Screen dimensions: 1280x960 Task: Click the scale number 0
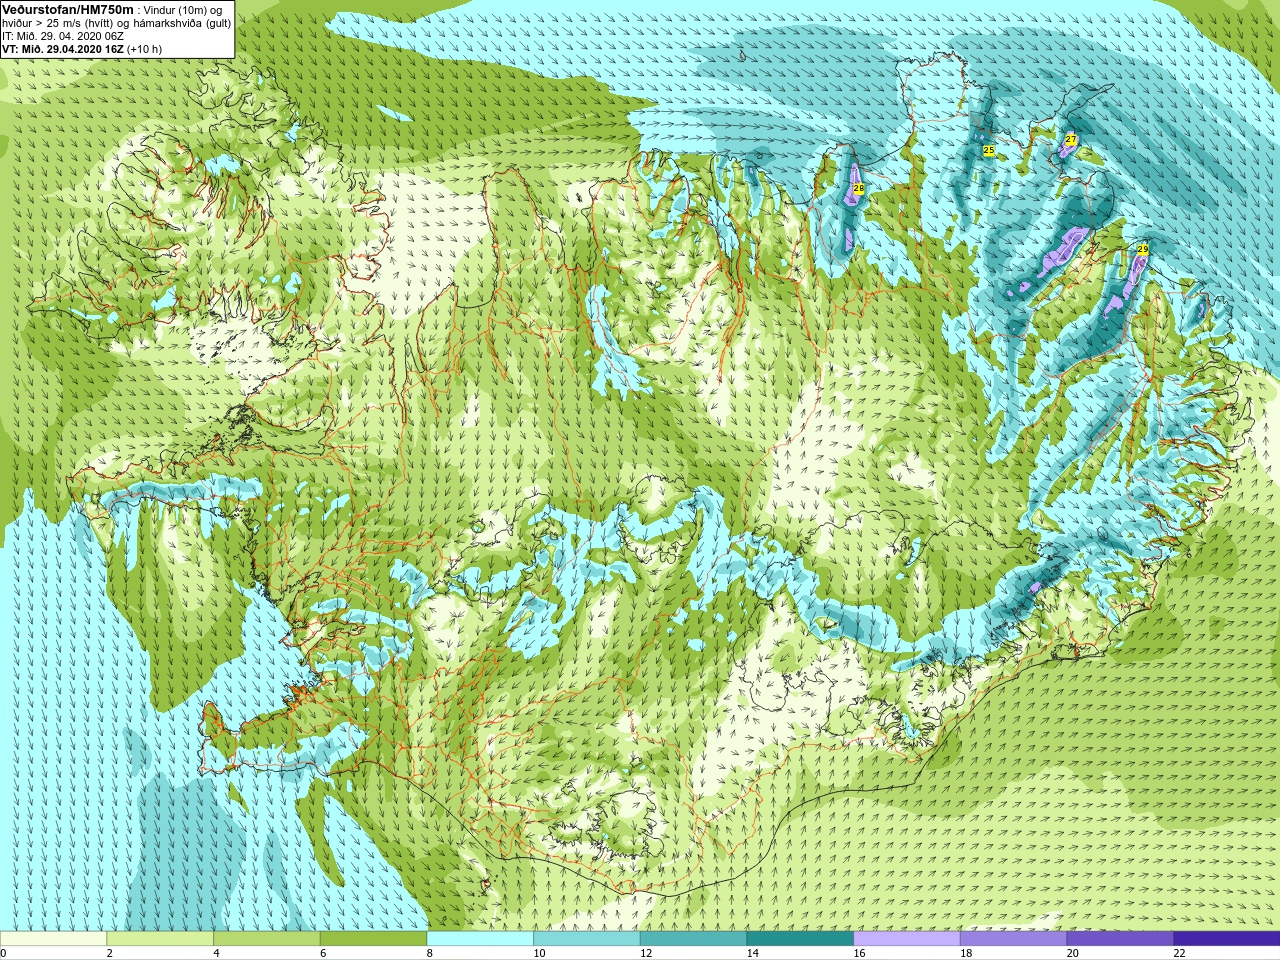[x=3, y=953]
